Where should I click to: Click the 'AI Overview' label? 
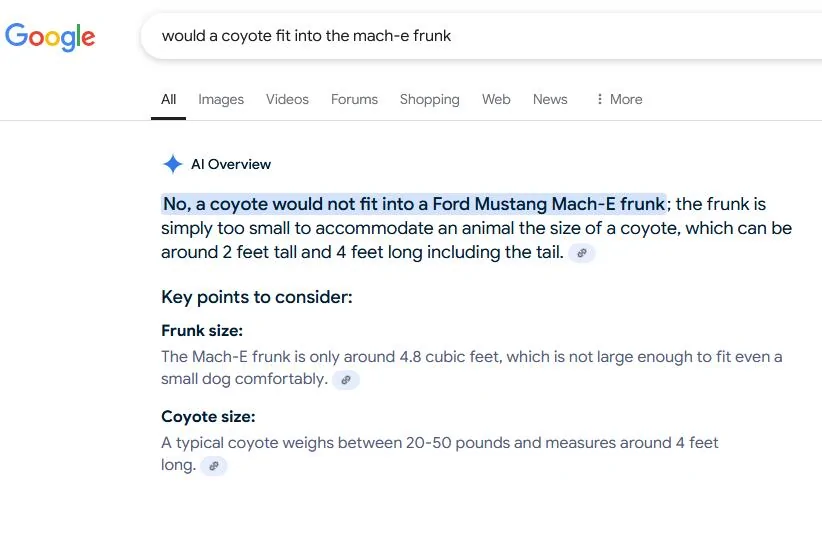click(x=231, y=164)
